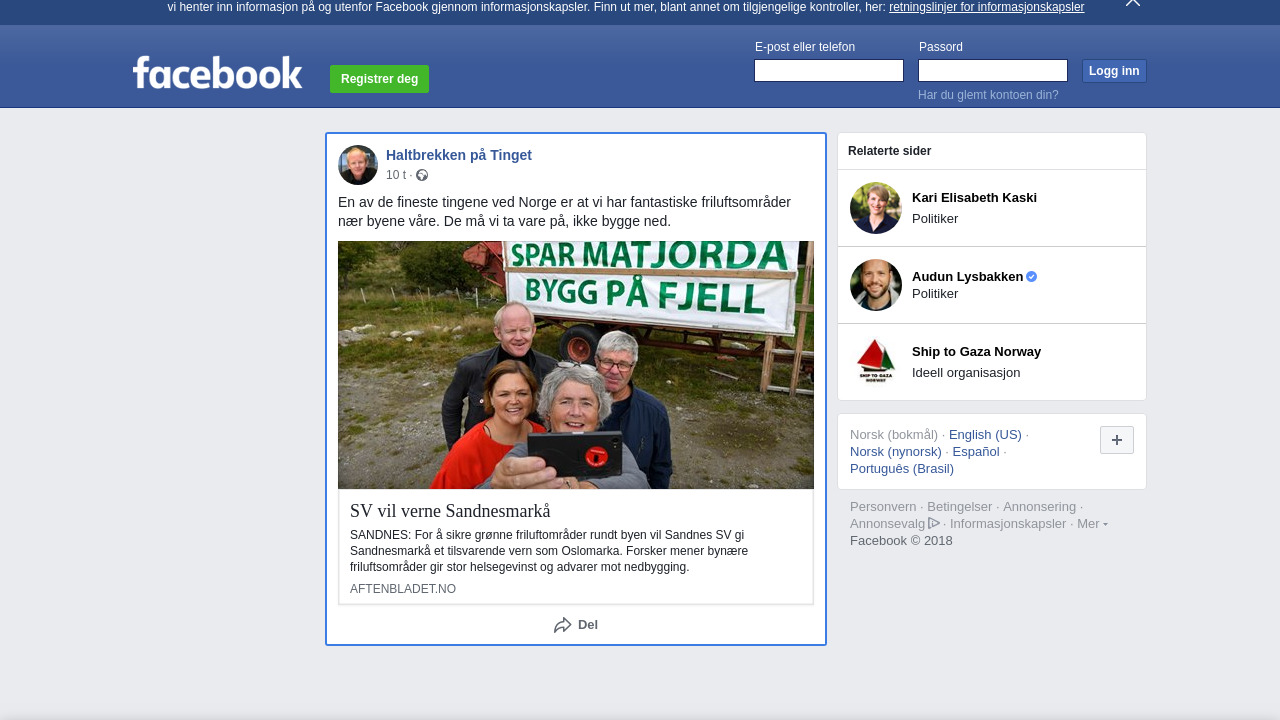Viewport: 1280px width, 720px height.
Task: Click the Logg inn button
Action: pyautogui.click(x=1114, y=71)
